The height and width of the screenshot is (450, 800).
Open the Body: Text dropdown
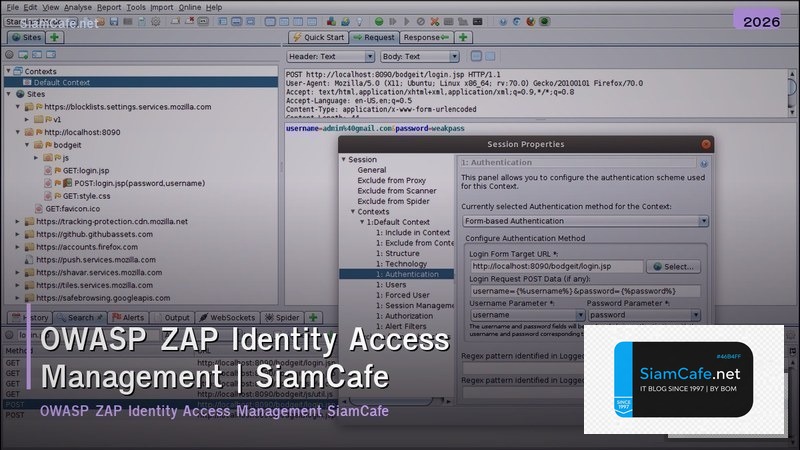[x=420, y=56]
